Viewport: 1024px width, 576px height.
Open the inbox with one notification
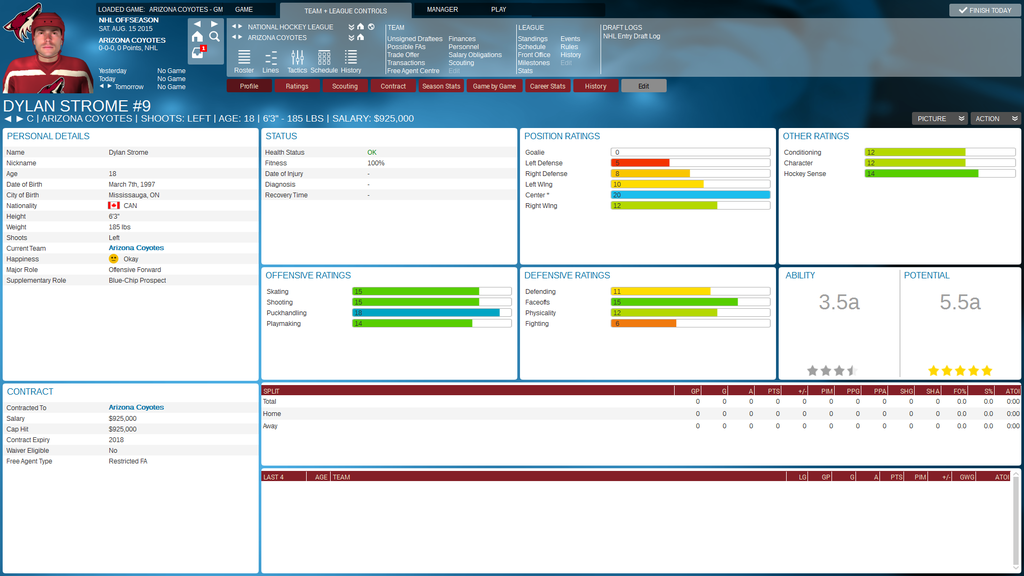[x=198, y=53]
